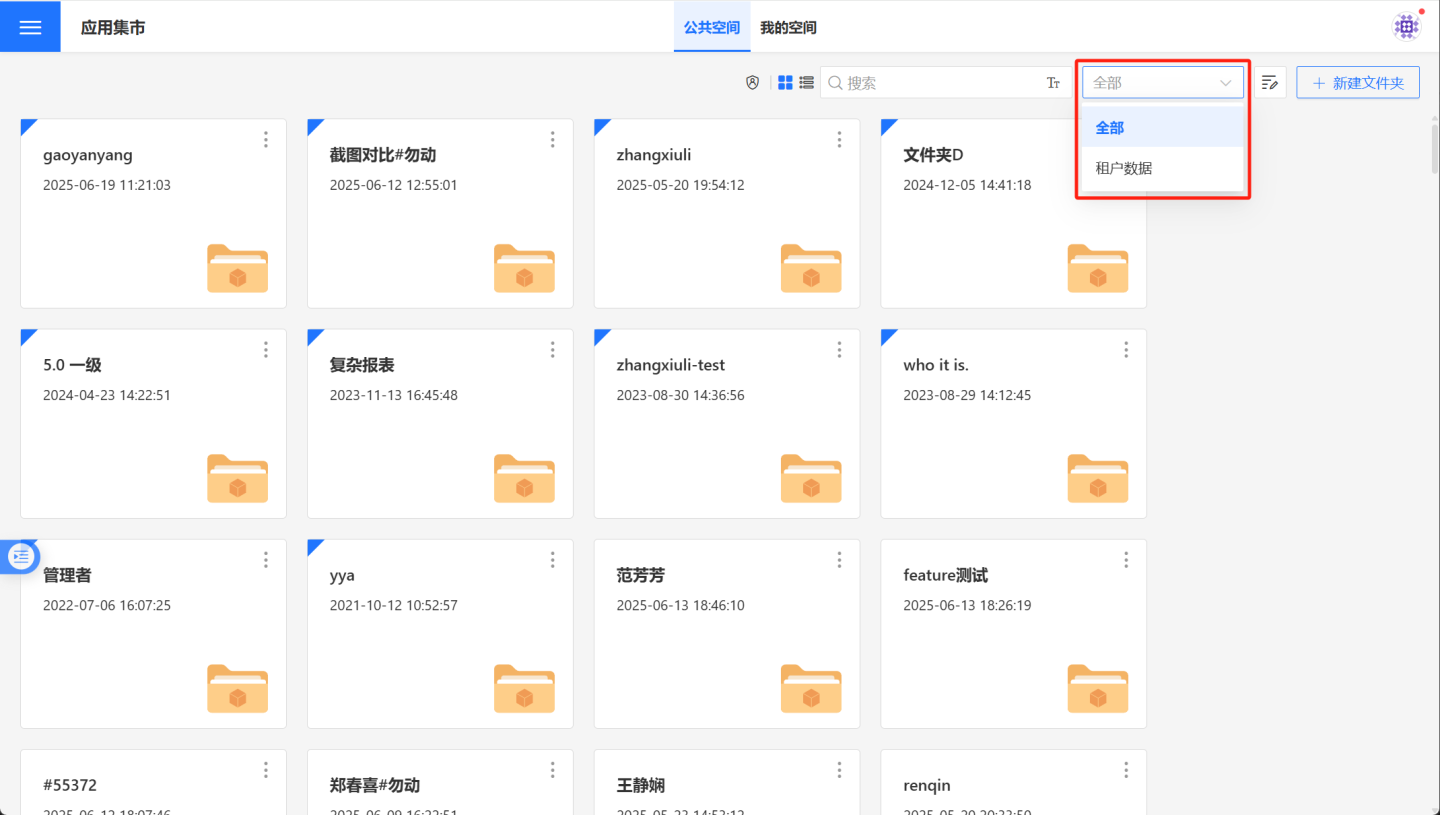Screen dimensions: 1440x815
Task: Toggle case-sensitive Tt icon in search box
Action: tap(1053, 83)
